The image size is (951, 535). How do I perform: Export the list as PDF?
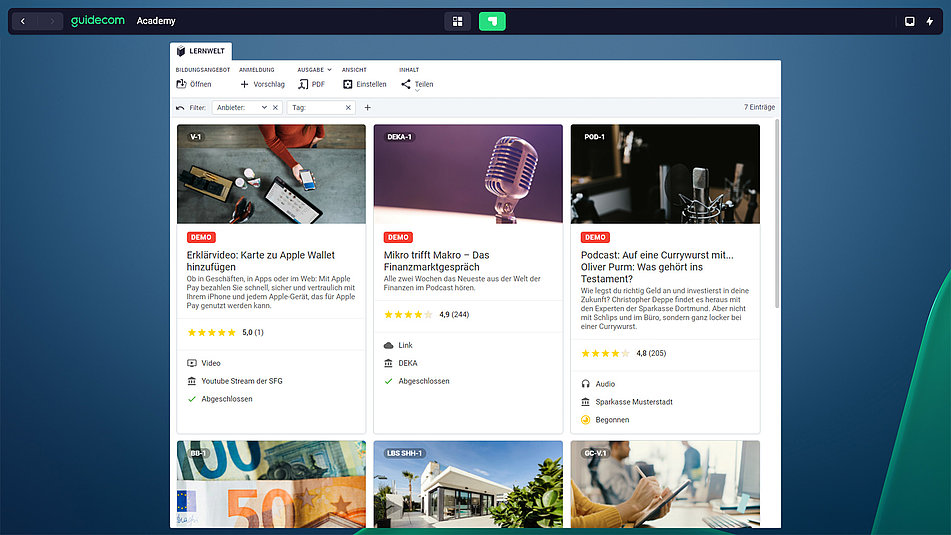312,84
